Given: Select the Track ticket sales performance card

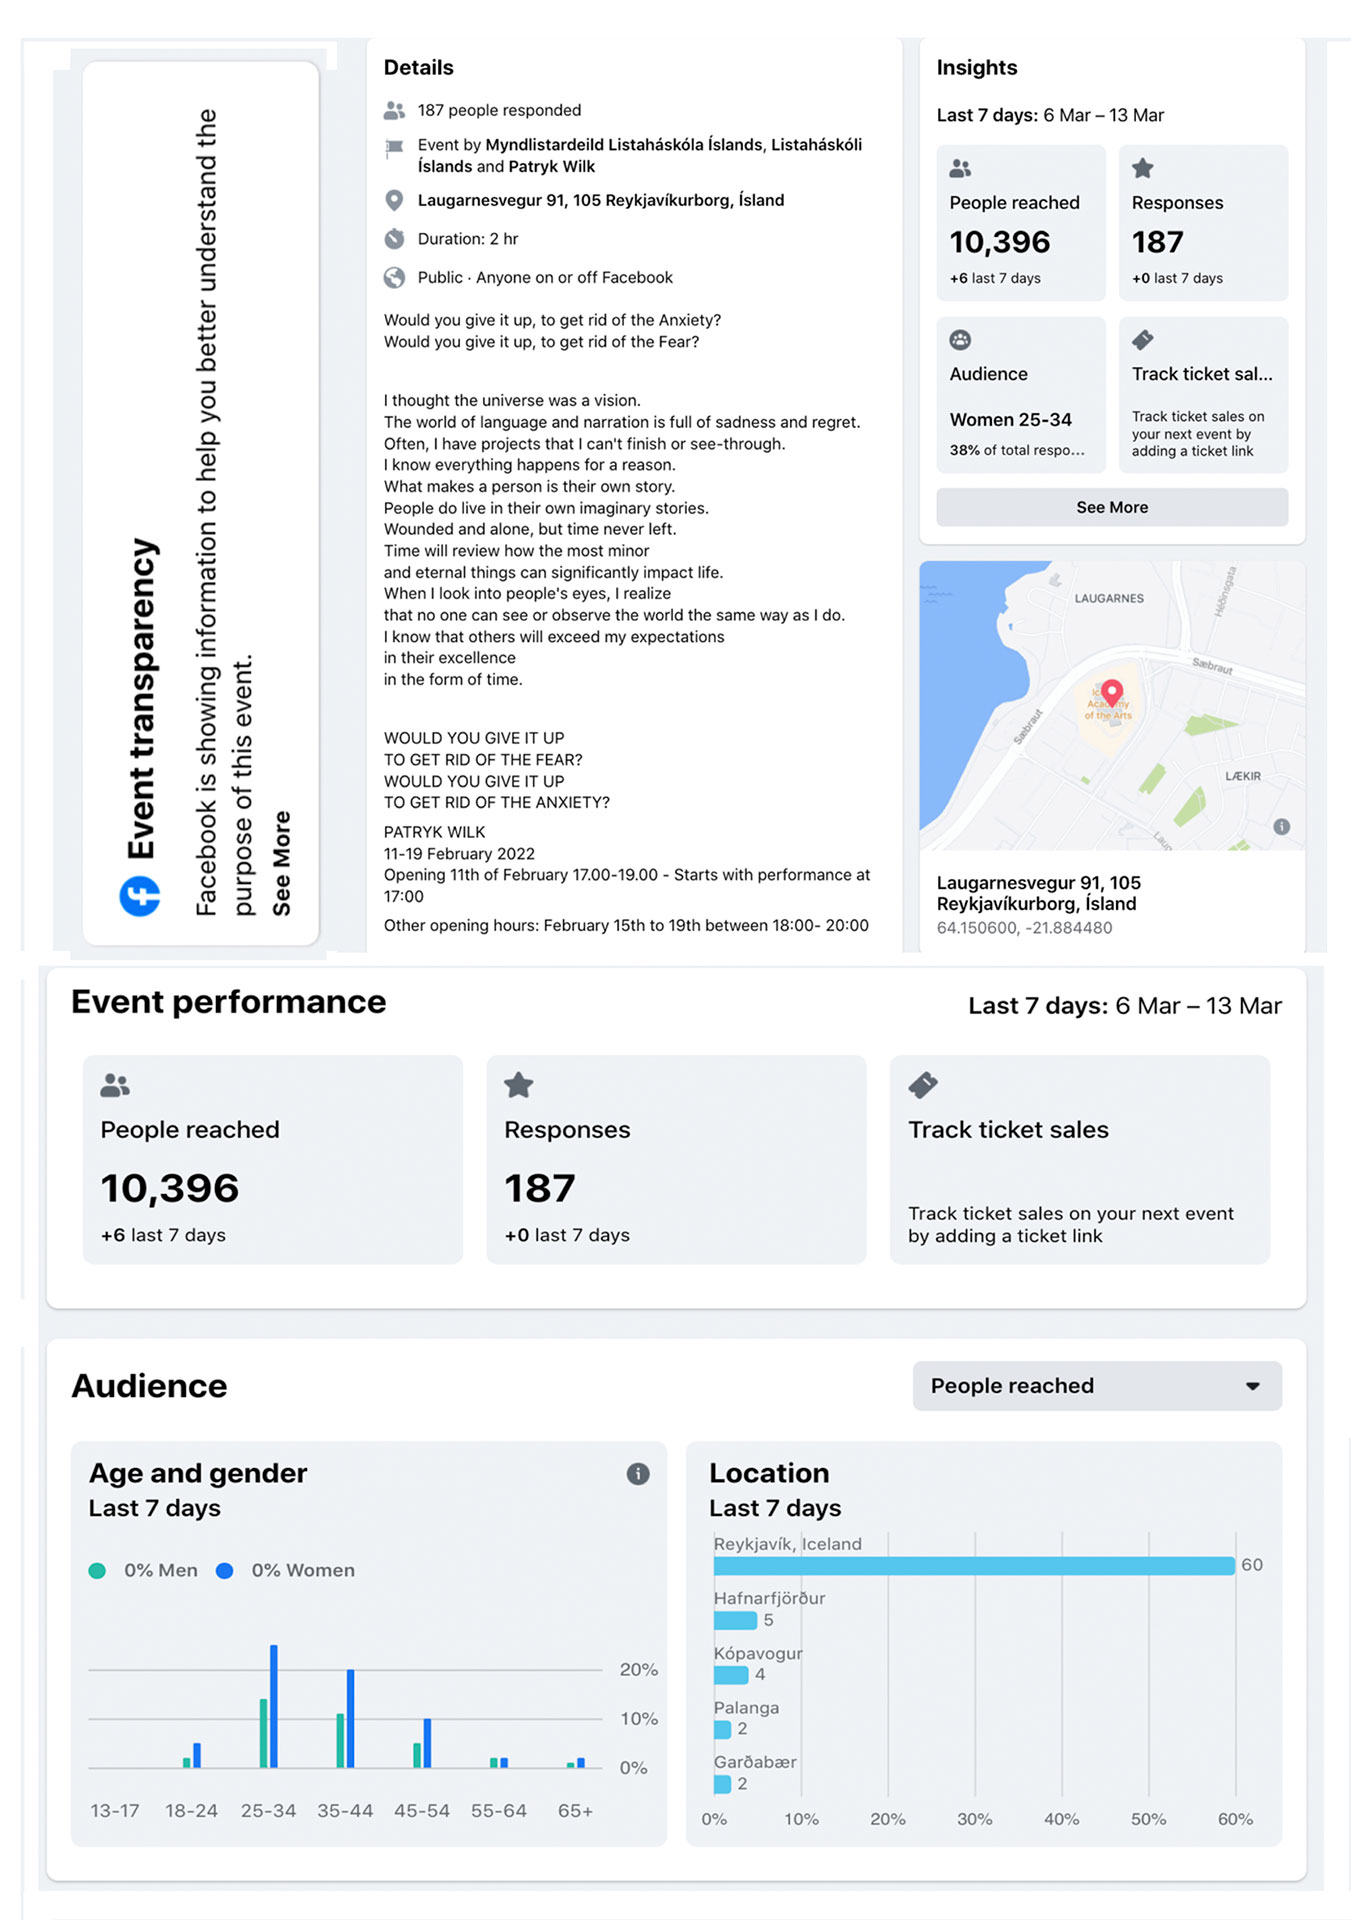Looking at the screenshot, I should pyautogui.click(x=1079, y=1159).
